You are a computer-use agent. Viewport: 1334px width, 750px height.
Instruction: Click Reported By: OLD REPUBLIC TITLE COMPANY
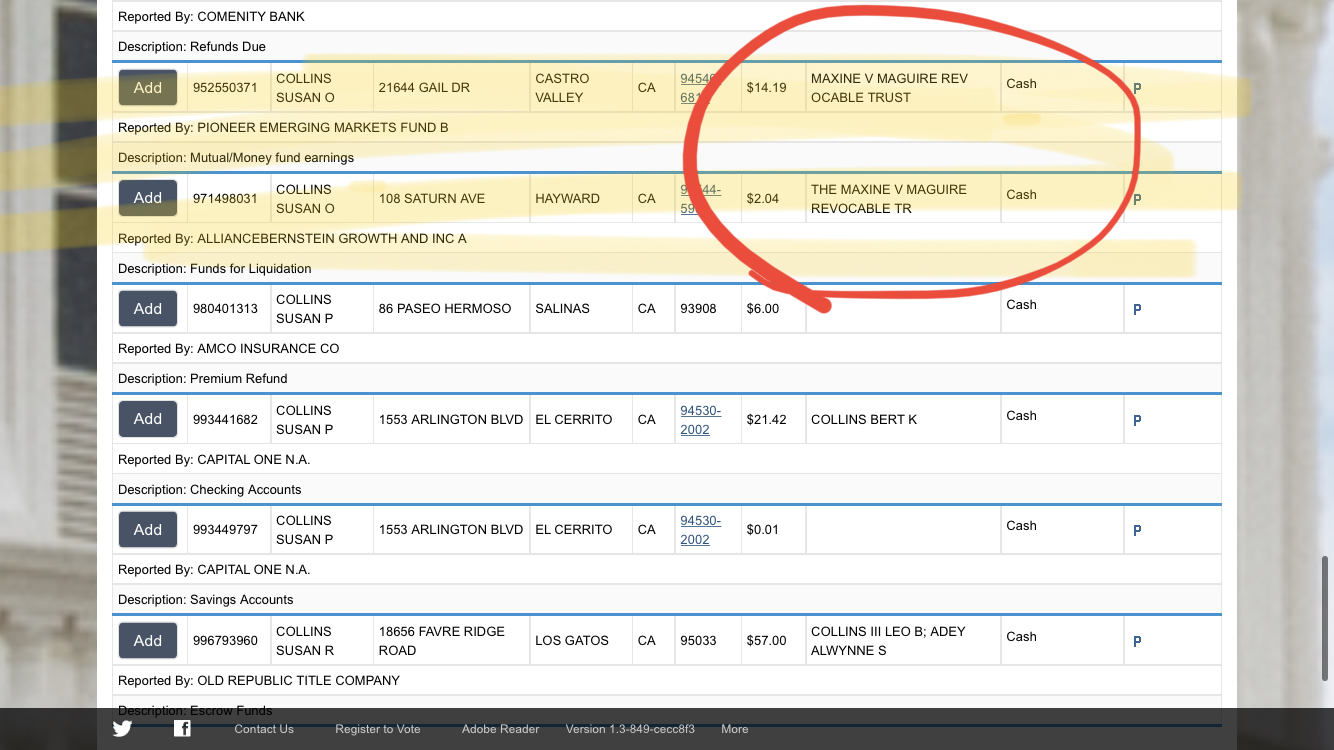667,681
